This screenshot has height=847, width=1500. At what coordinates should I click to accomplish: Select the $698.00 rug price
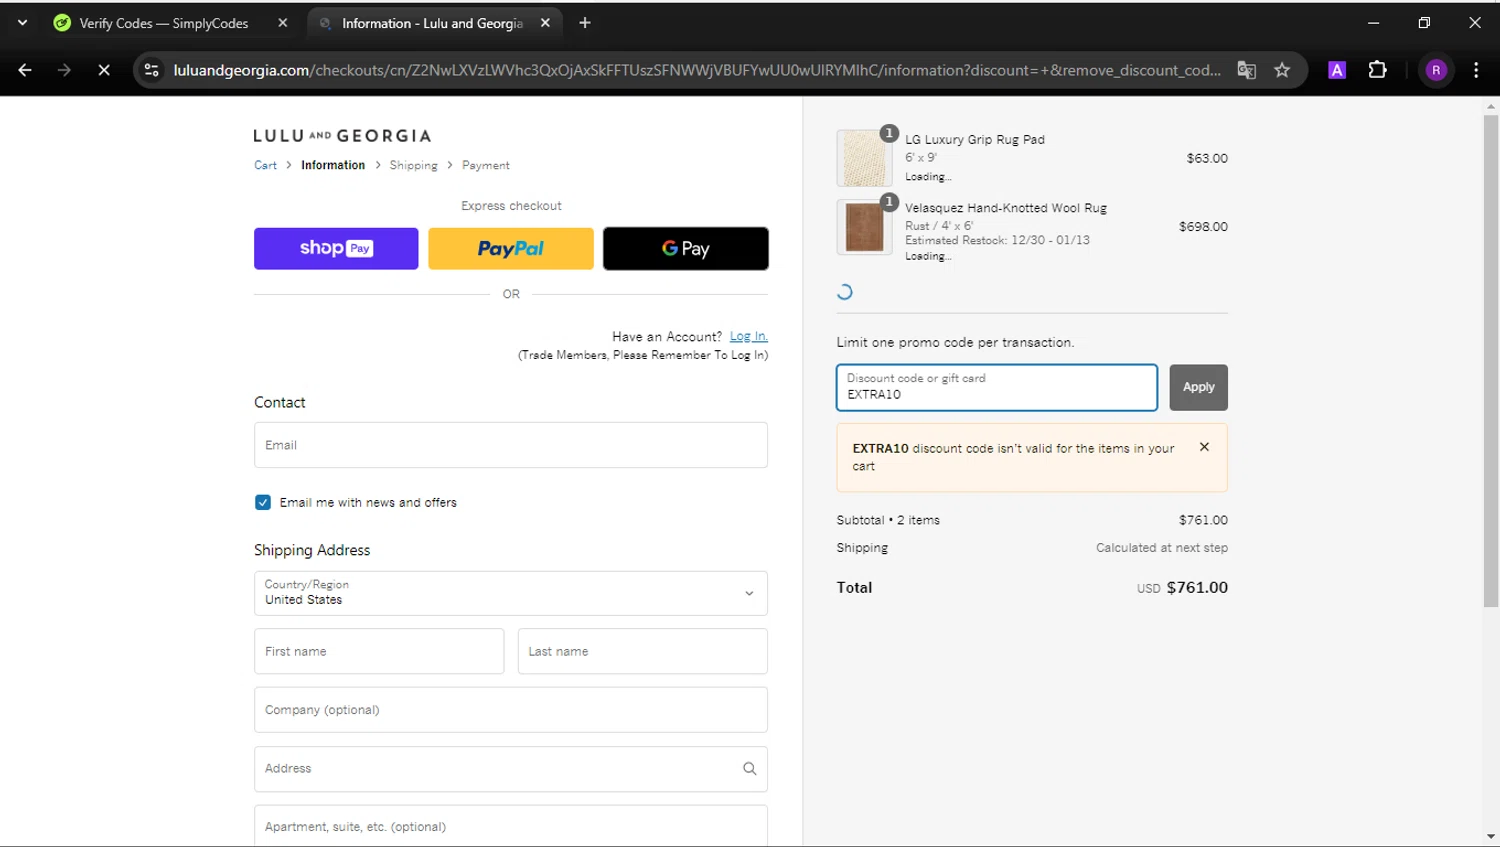(x=1203, y=227)
